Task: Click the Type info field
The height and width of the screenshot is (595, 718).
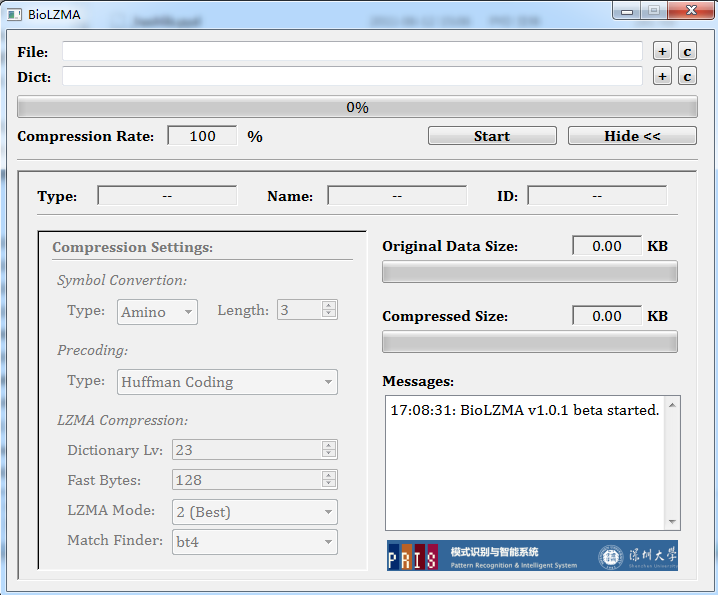Action: (x=167, y=196)
